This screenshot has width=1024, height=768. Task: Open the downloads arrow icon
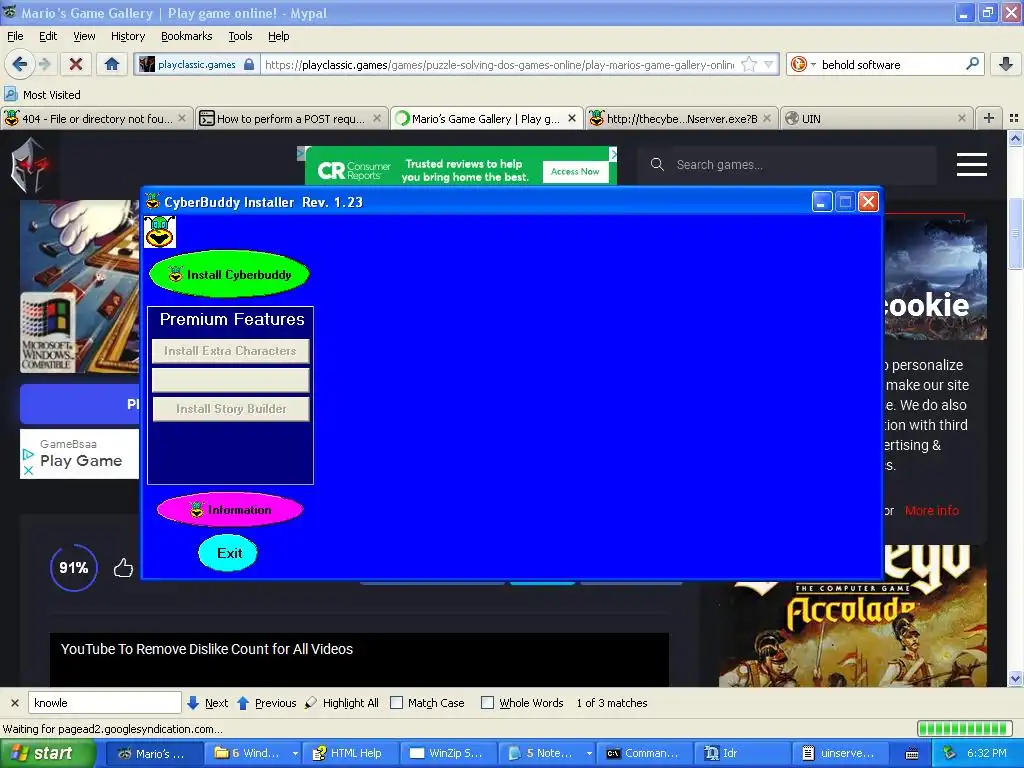[1006, 64]
